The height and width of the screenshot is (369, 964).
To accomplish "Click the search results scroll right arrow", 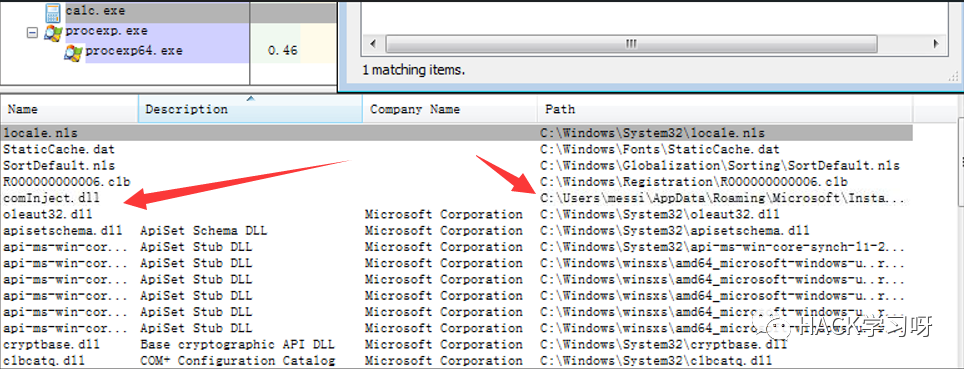I will (936, 44).
